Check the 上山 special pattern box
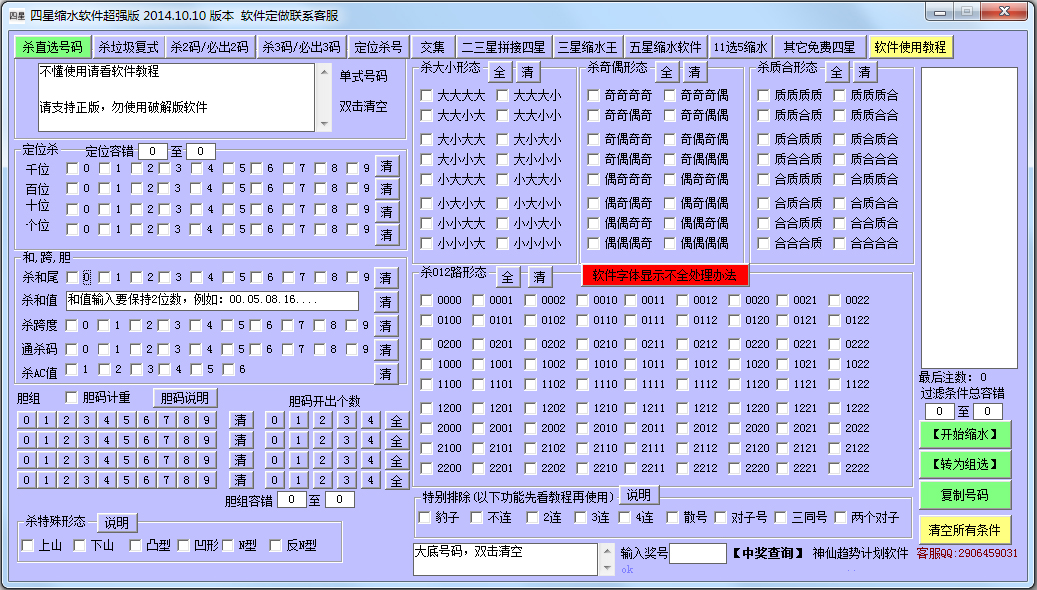 click(27, 545)
